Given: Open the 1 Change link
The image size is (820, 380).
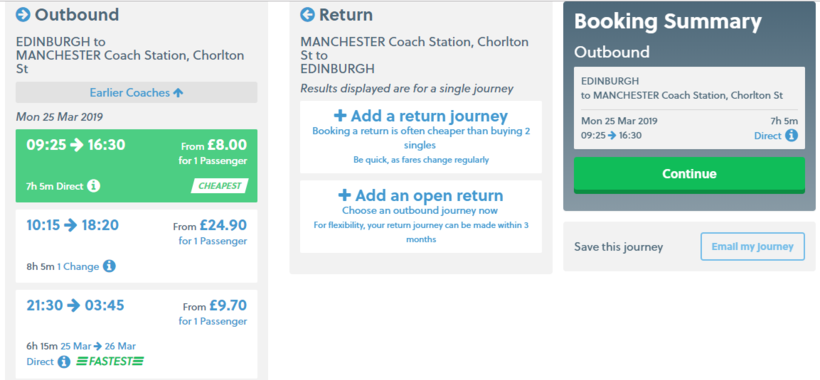Looking at the screenshot, I should 78,267.
